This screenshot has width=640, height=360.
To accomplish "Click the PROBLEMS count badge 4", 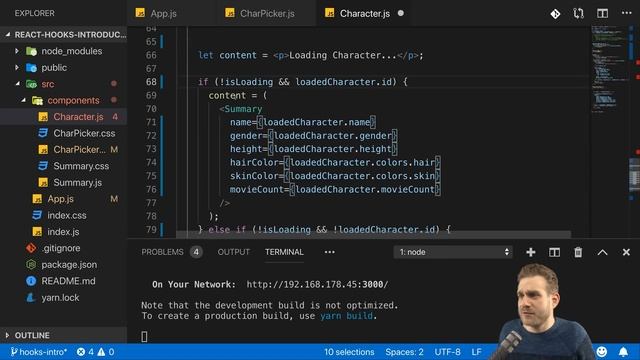I will coord(196,252).
